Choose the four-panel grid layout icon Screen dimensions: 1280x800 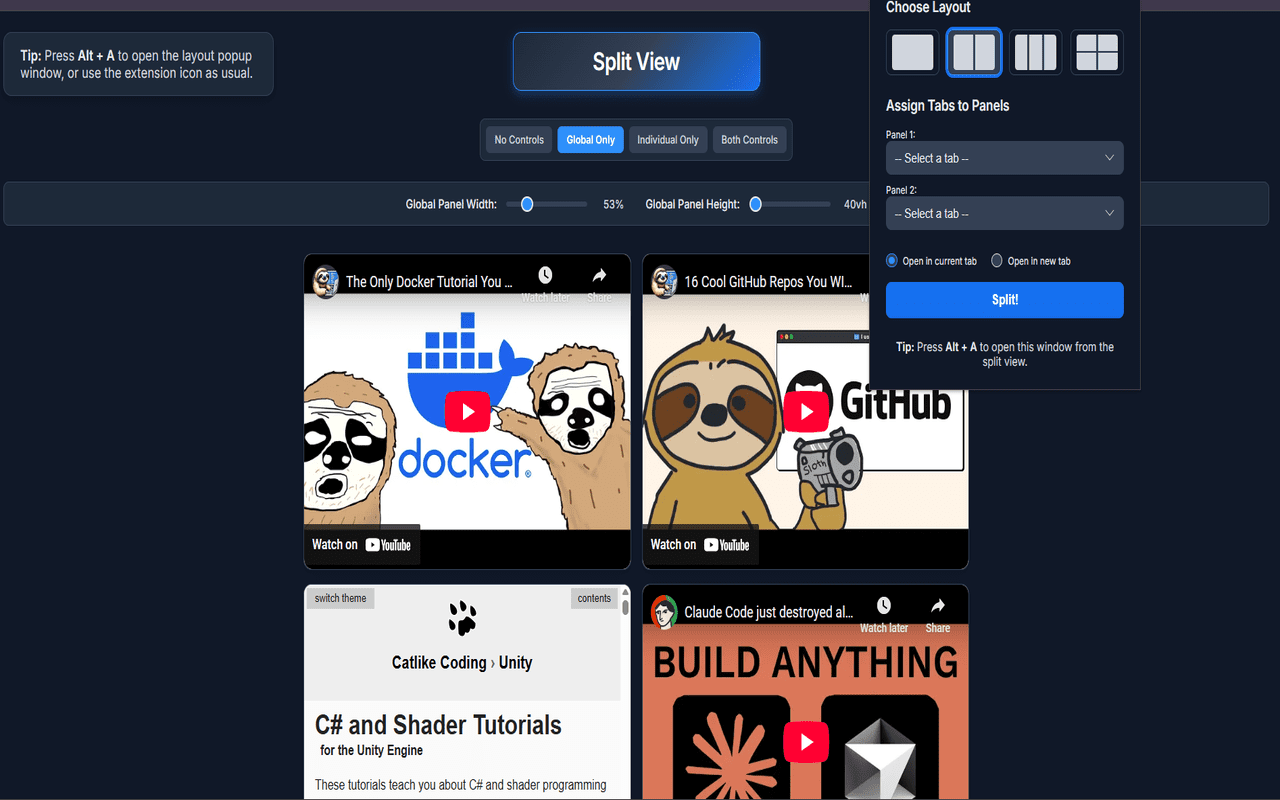pos(1097,52)
